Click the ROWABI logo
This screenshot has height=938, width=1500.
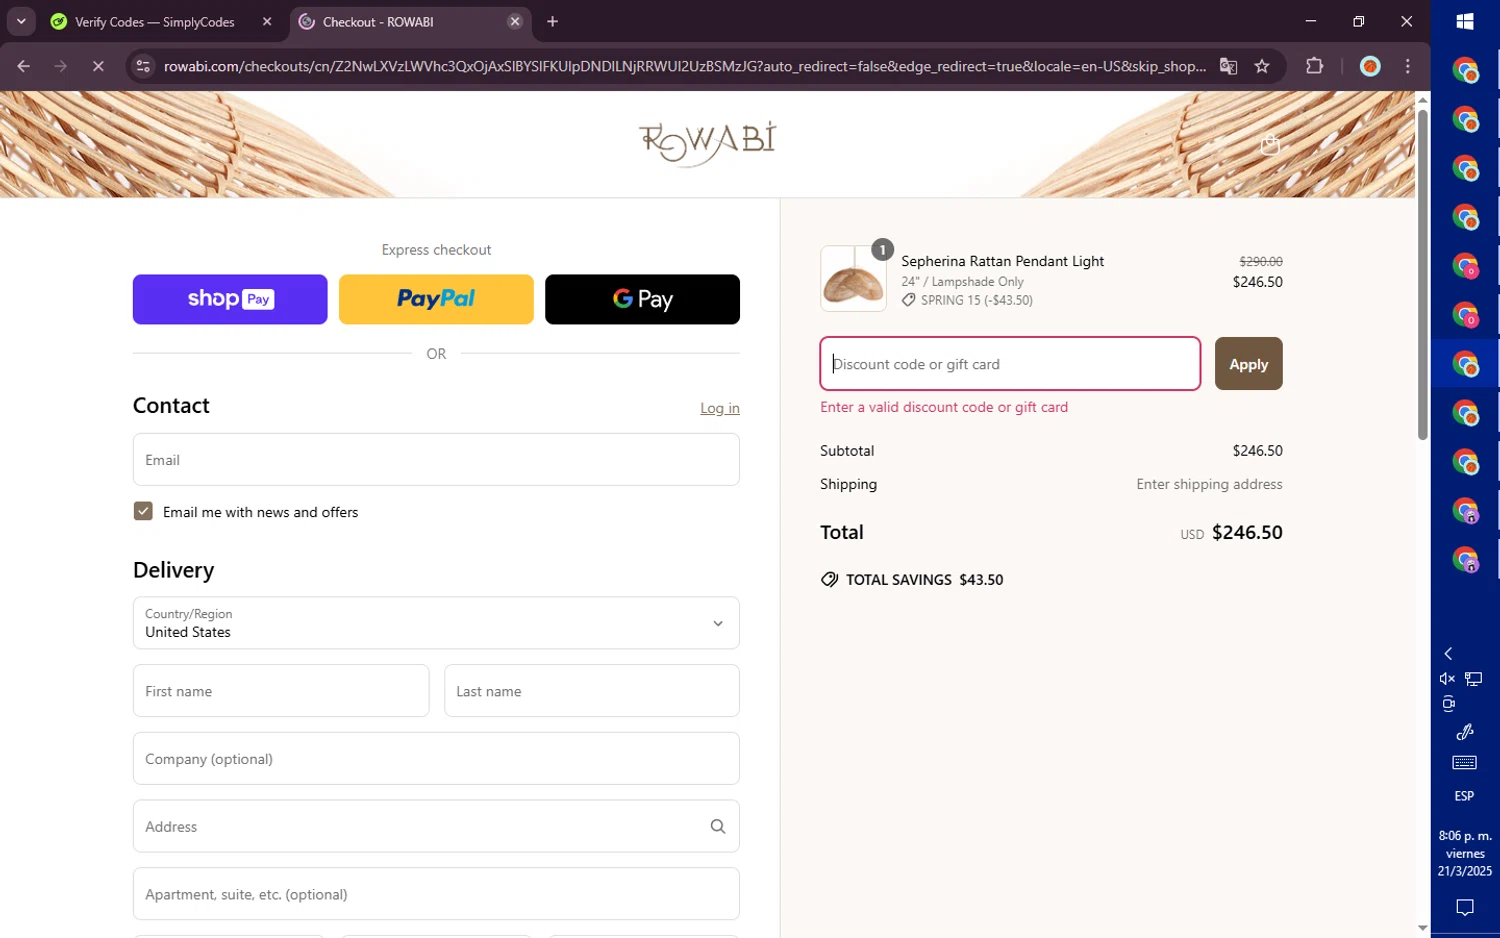(x=707, y=143)
